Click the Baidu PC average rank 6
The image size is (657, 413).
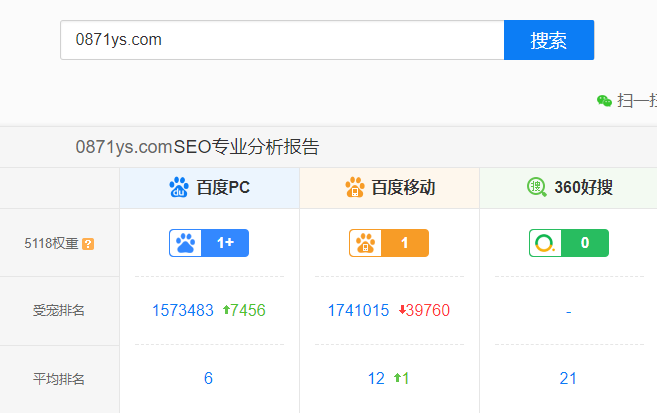point(208,378)
